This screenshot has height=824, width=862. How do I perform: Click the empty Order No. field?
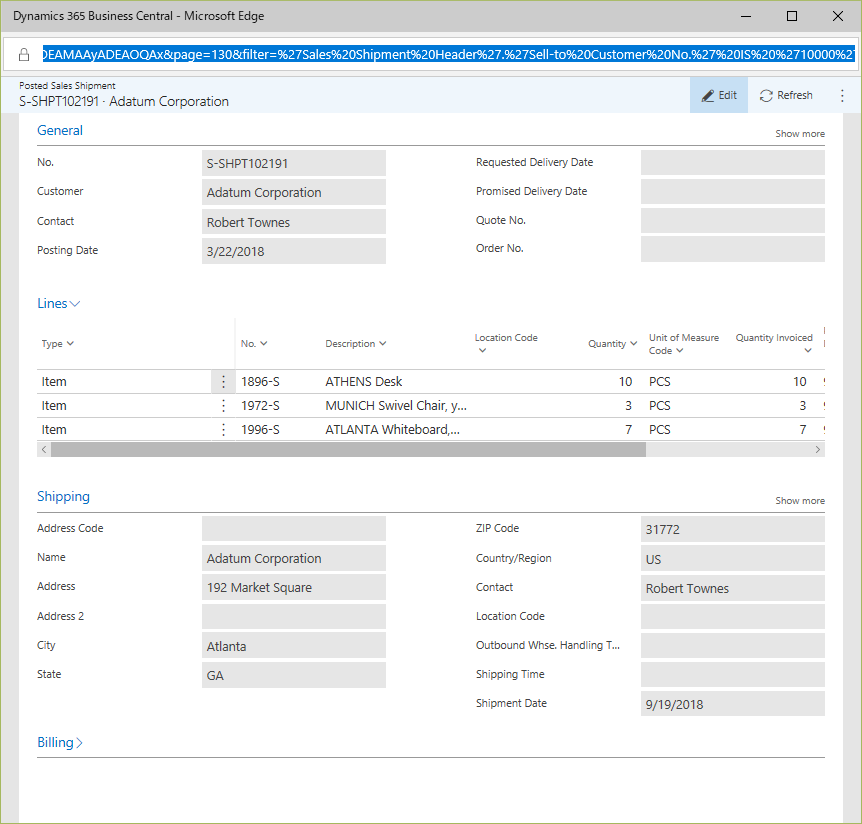[733, 249]
